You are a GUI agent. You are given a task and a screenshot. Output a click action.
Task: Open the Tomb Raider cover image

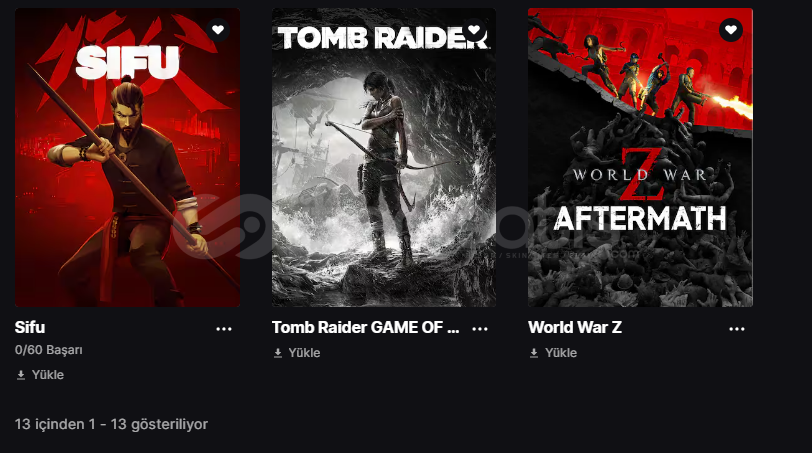point(384,157)
